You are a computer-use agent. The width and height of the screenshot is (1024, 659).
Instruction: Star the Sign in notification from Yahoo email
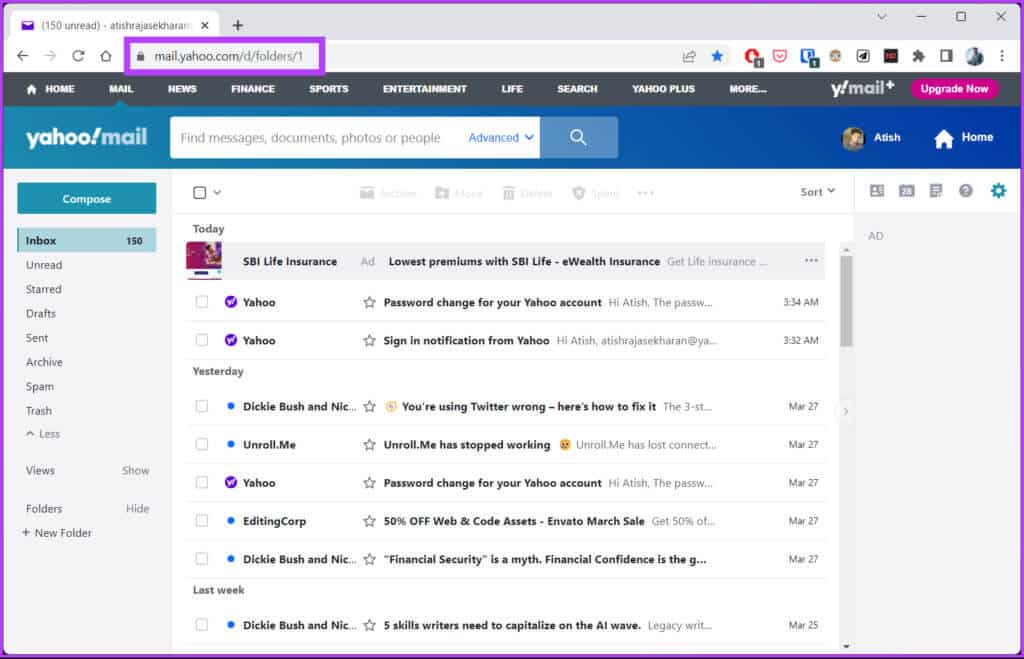tap(370, 340)
